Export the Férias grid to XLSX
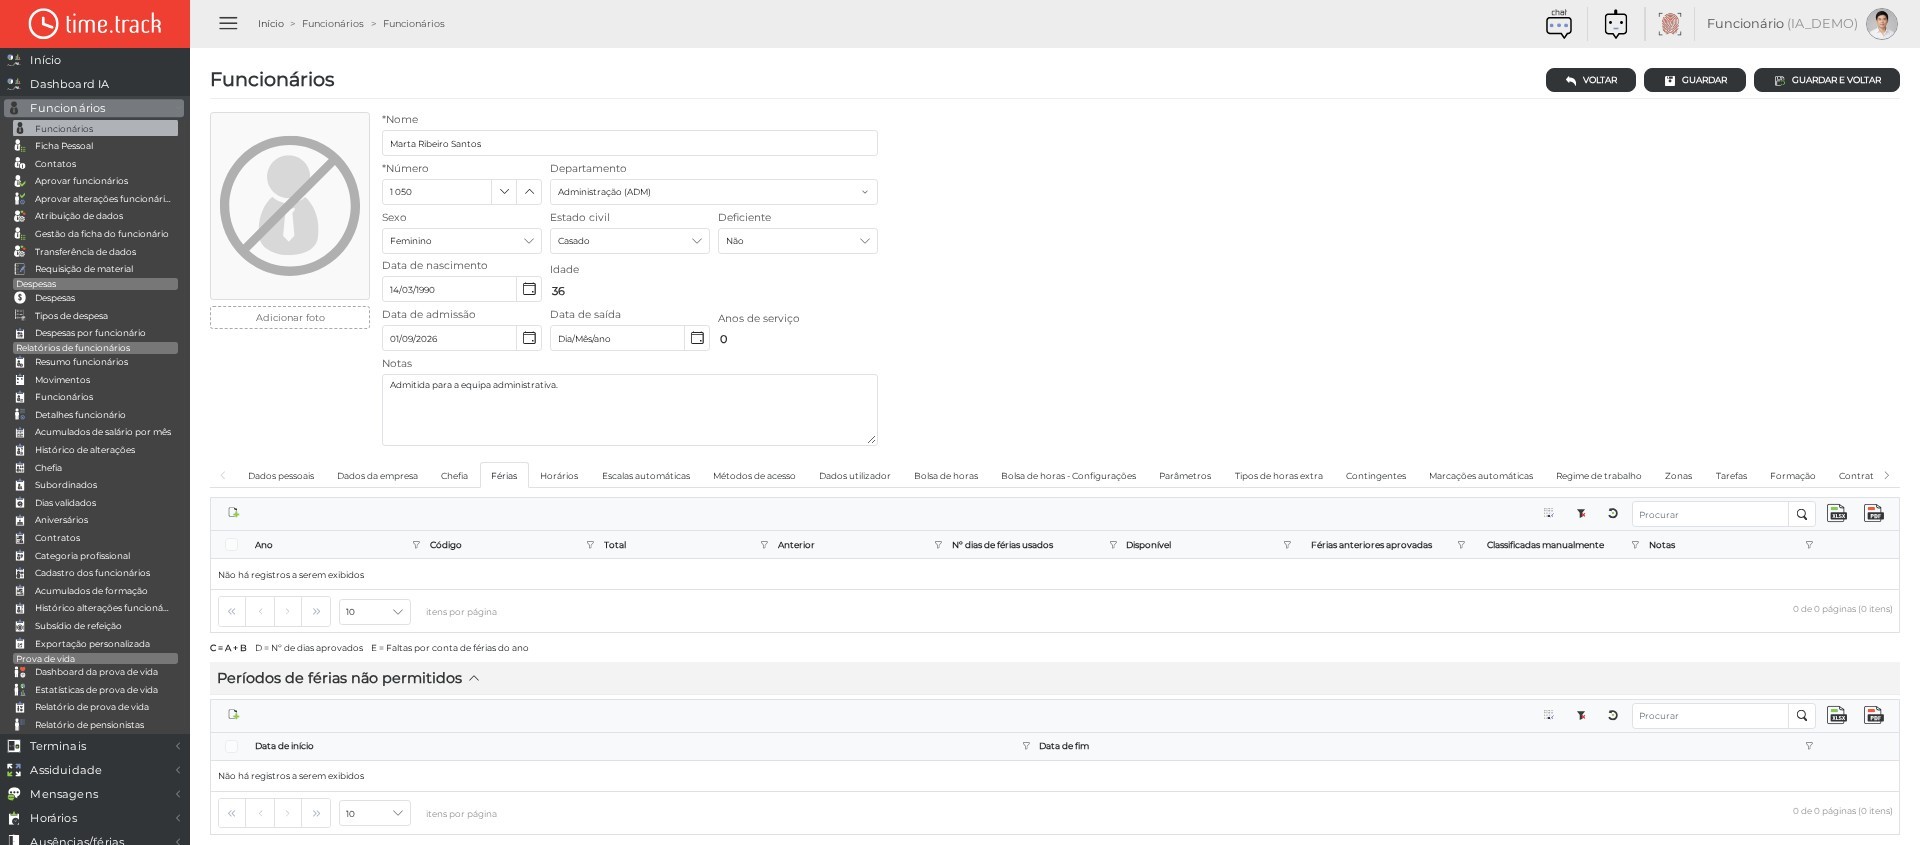The width and height of the screenshot is (1920, 845). click(1837, 514)
